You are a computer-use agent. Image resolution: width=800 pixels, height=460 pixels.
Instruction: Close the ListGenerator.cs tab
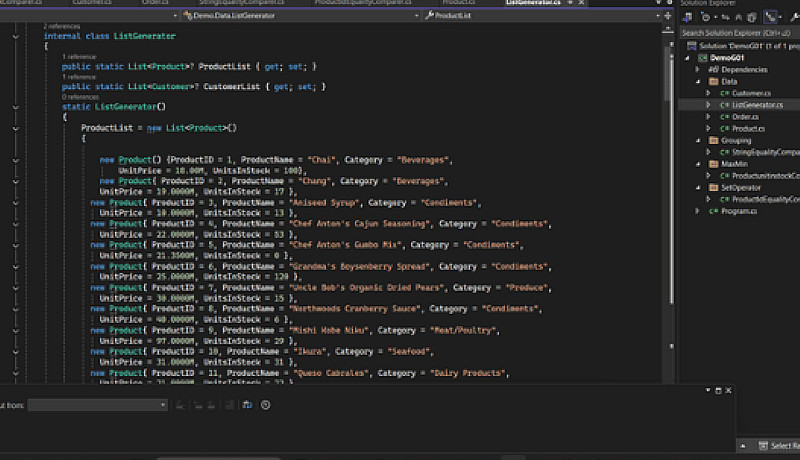pos(581,3)
